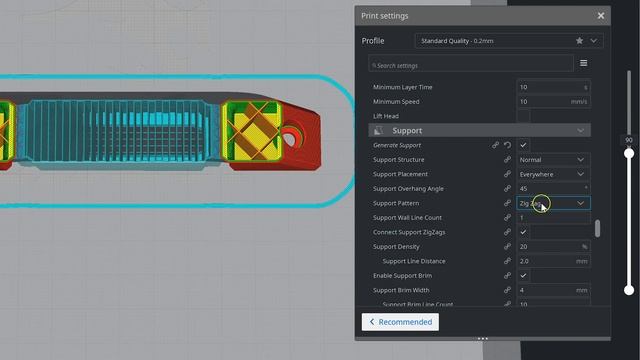Image resolution: width=640 pixels, height=360 pixels.
Task: Click the Enable Support Brim label
Action: click(402, 276)
